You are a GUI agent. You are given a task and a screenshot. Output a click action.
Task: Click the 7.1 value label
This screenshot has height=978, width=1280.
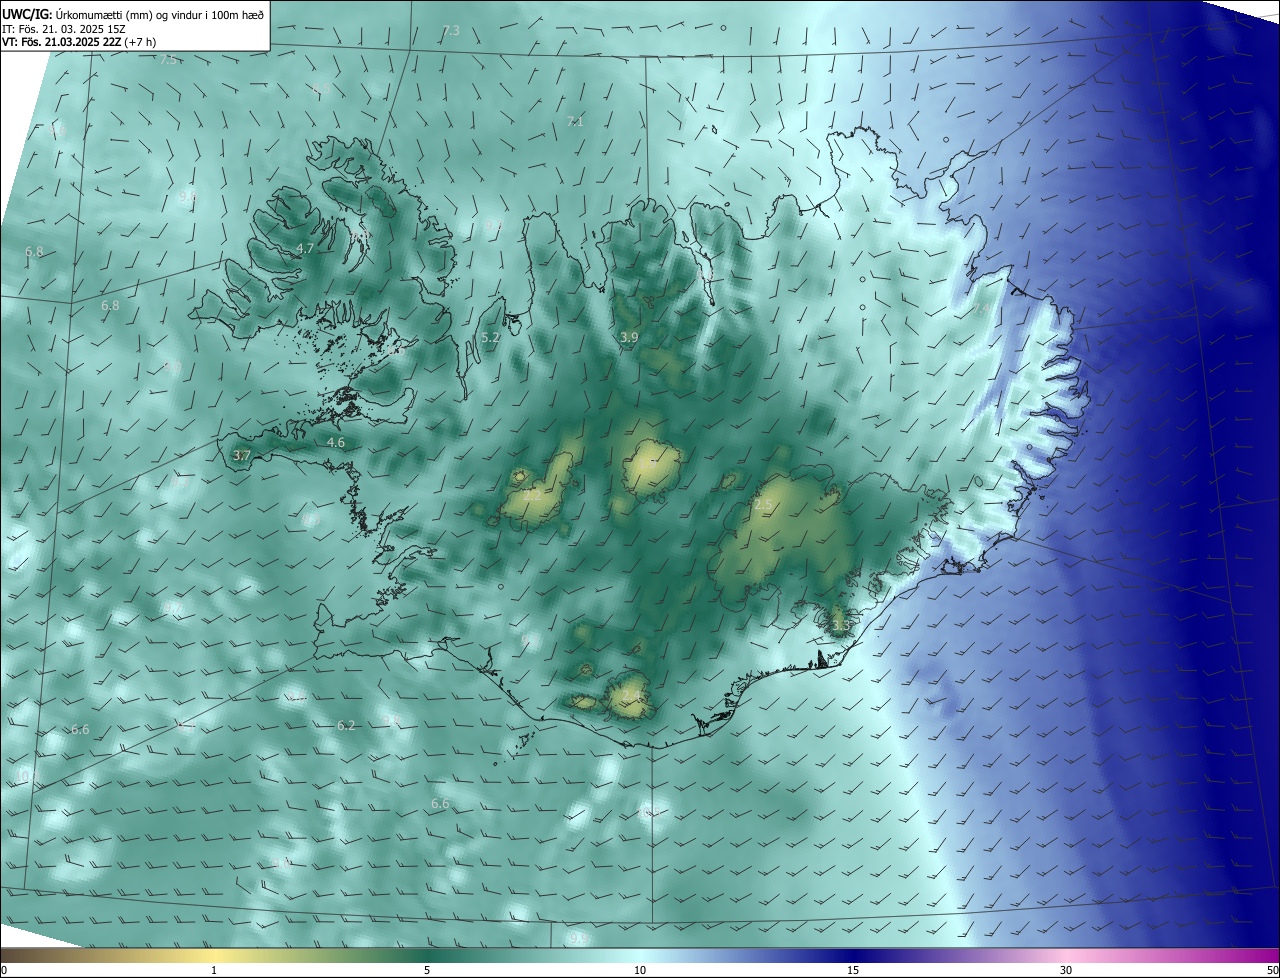point(575,122)
